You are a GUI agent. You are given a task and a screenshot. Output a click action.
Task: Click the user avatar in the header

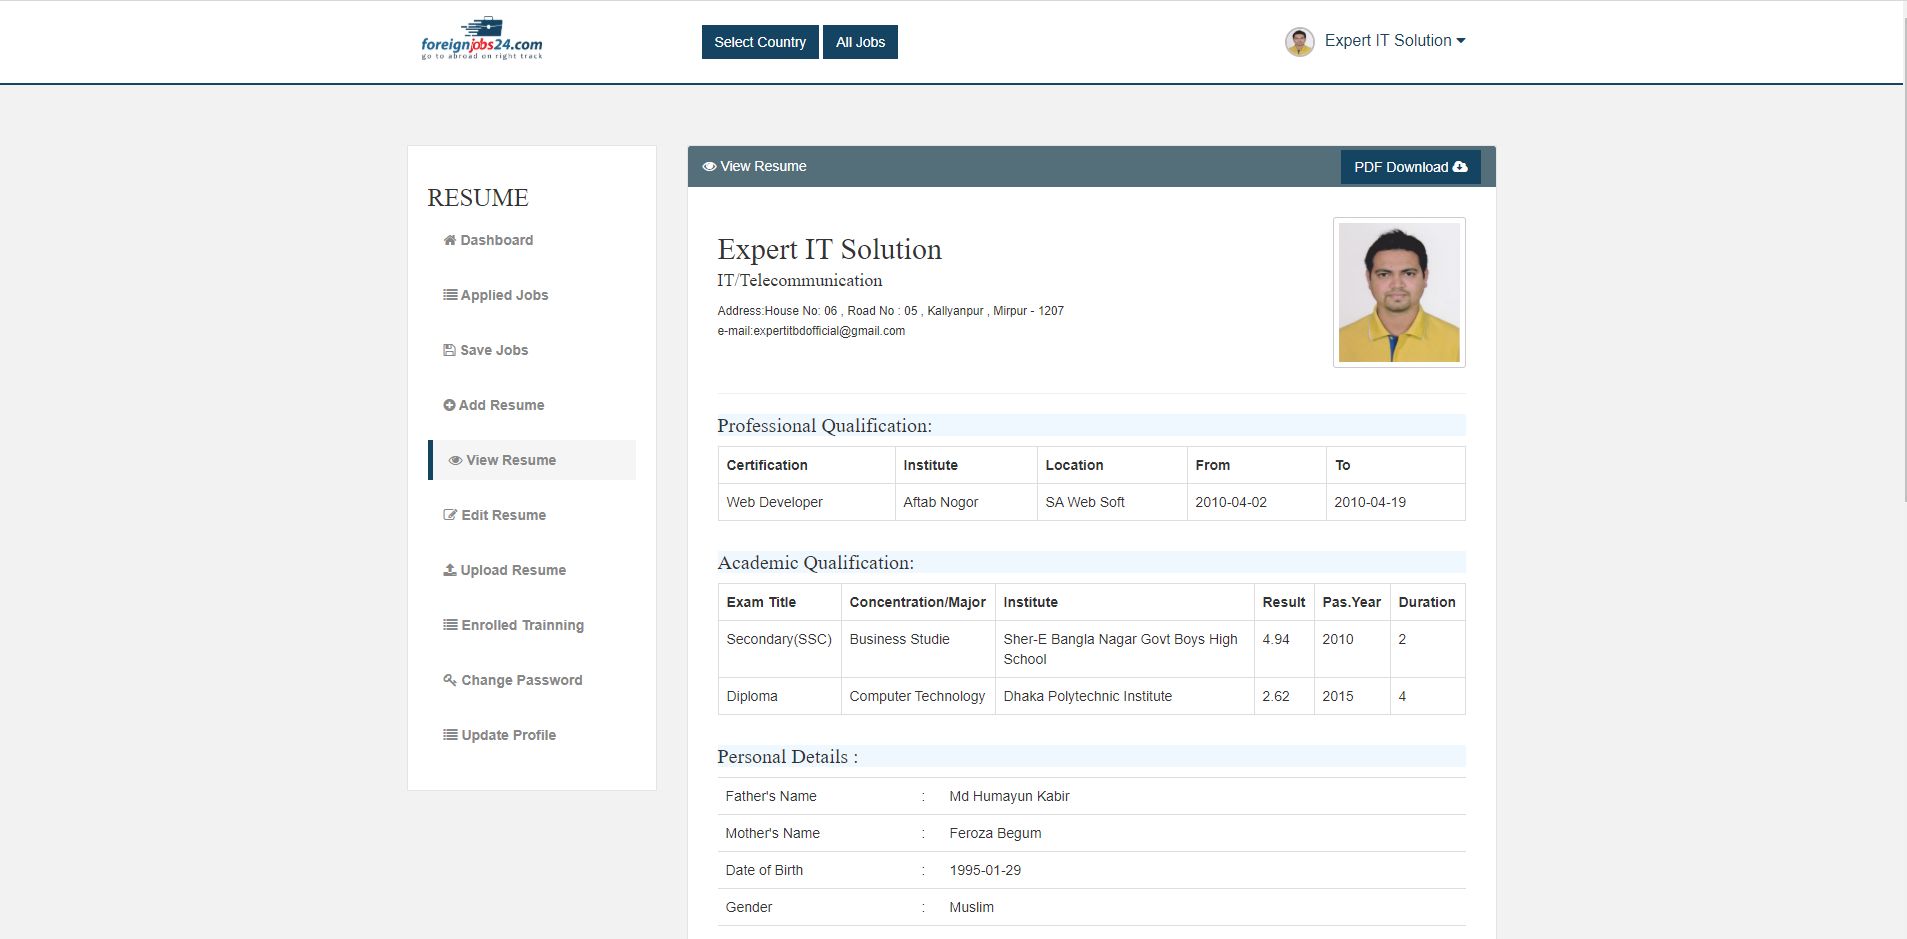click(1299, 42)
